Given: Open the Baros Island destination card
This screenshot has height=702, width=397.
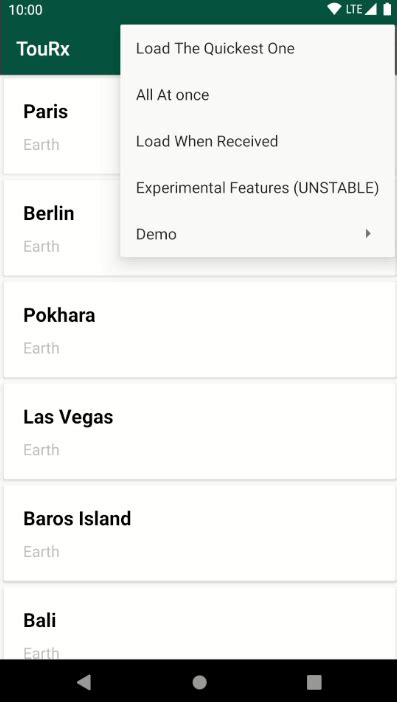Looking at the screenshot, I should [200, 533].
